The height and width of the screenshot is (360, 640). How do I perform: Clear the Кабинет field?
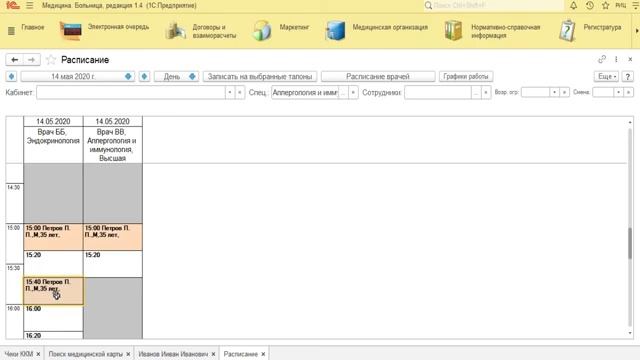[240, 93]
